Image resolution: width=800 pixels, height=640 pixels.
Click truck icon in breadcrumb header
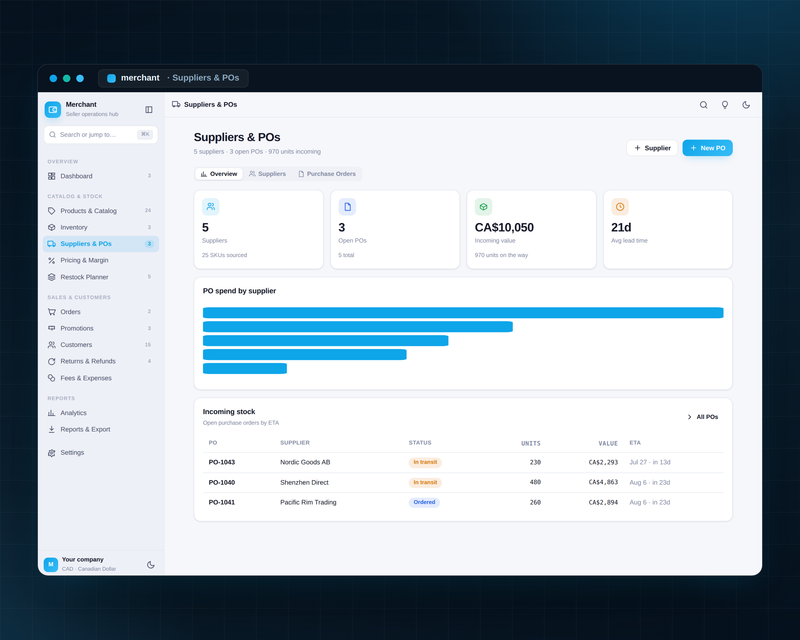point(176,104)
